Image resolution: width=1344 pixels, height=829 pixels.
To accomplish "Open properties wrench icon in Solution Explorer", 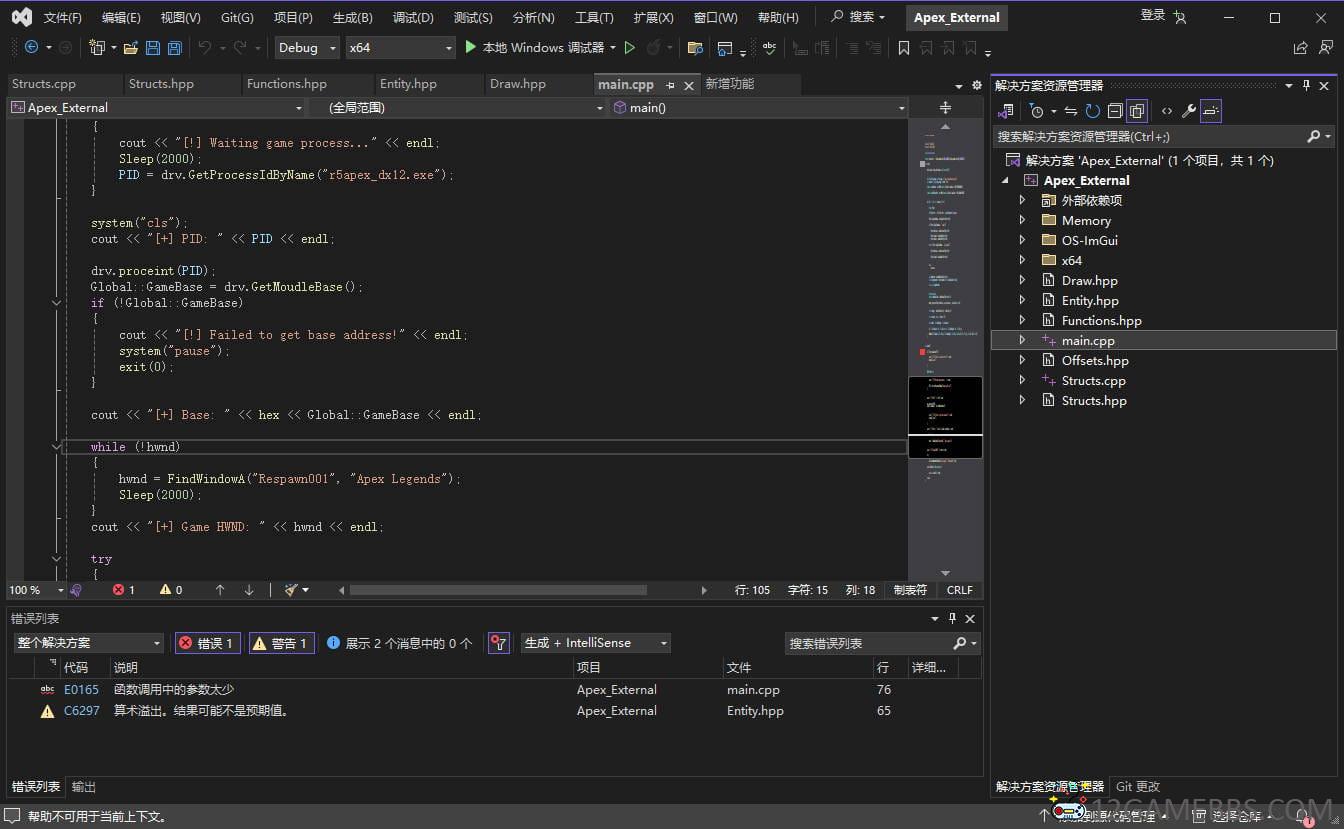I will 1188,111.
